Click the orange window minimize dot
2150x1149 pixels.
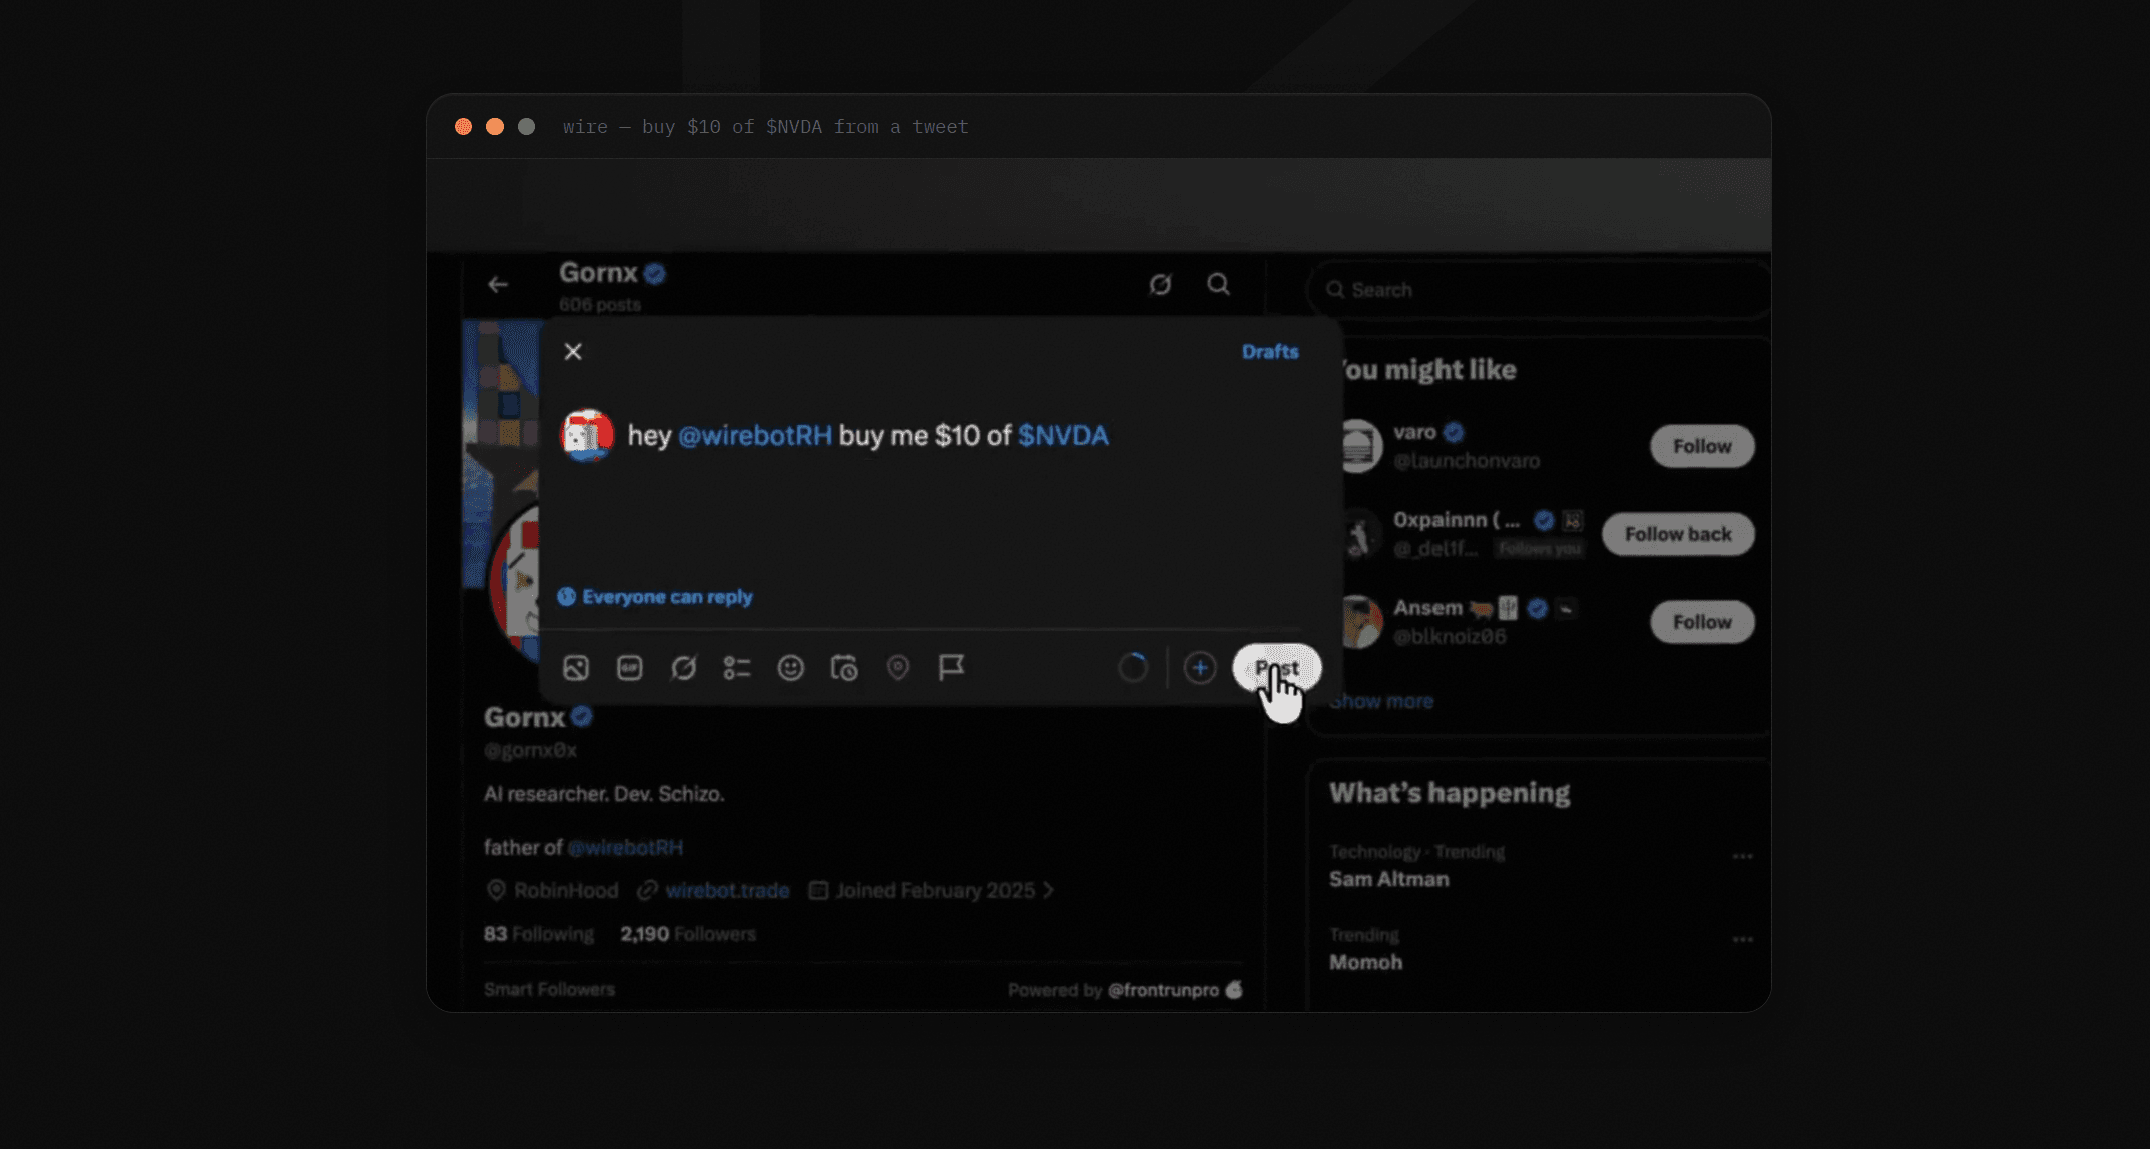coord(495,127)
